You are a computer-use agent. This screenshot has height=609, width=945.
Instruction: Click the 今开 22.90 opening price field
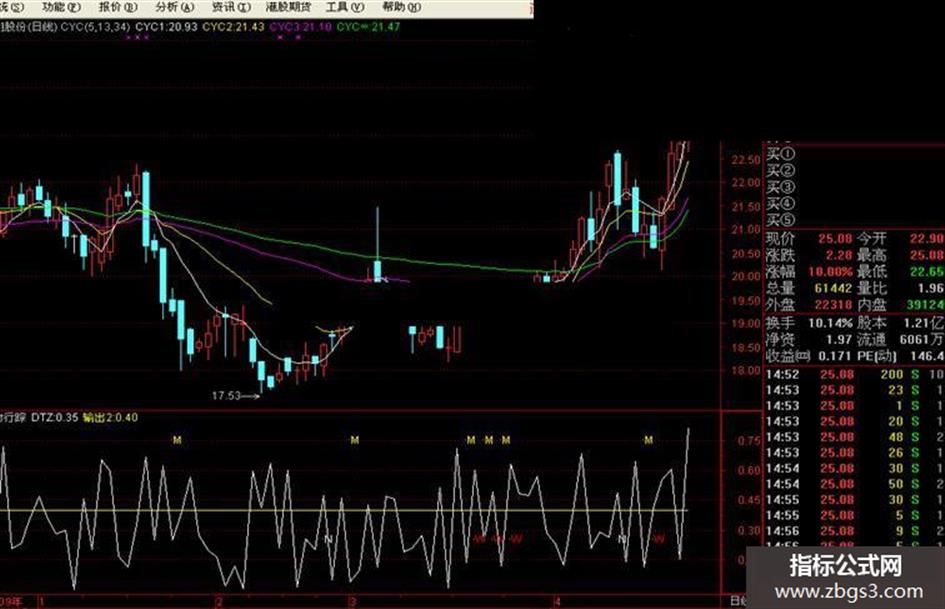(x=900, y=239)
